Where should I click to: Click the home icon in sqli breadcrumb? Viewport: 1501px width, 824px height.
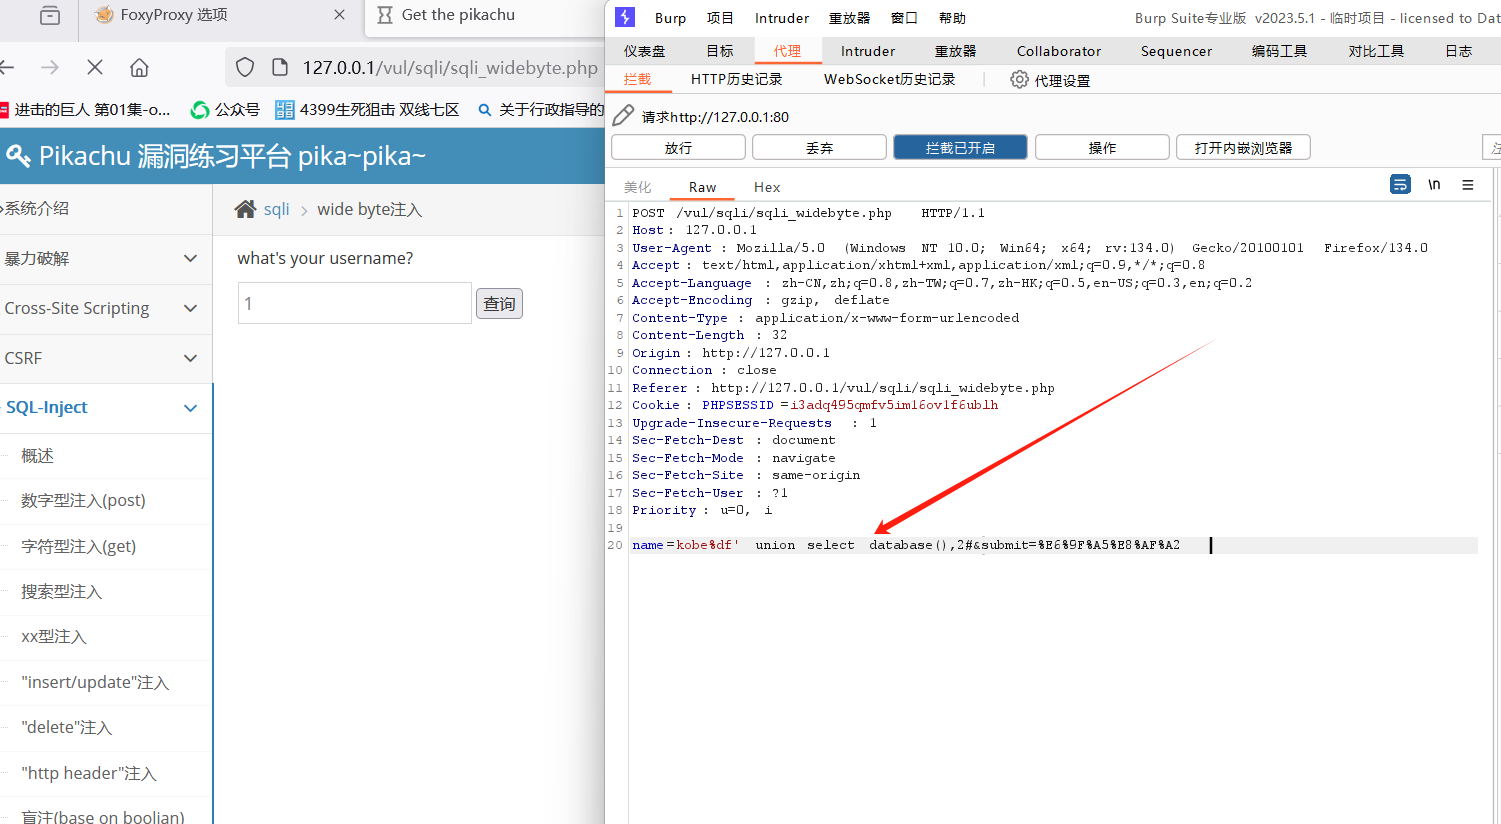coord(245,209)
